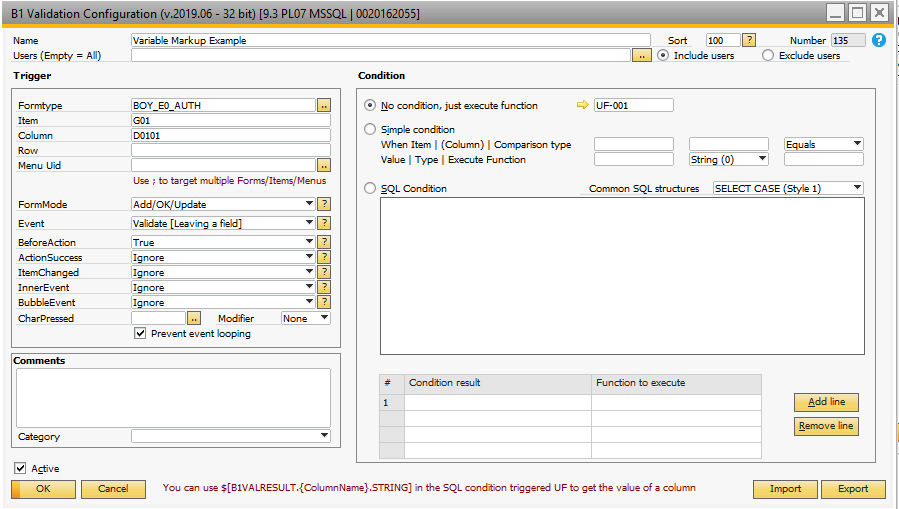Click the Add line button
899x509 pixels.
pos(826,402)
